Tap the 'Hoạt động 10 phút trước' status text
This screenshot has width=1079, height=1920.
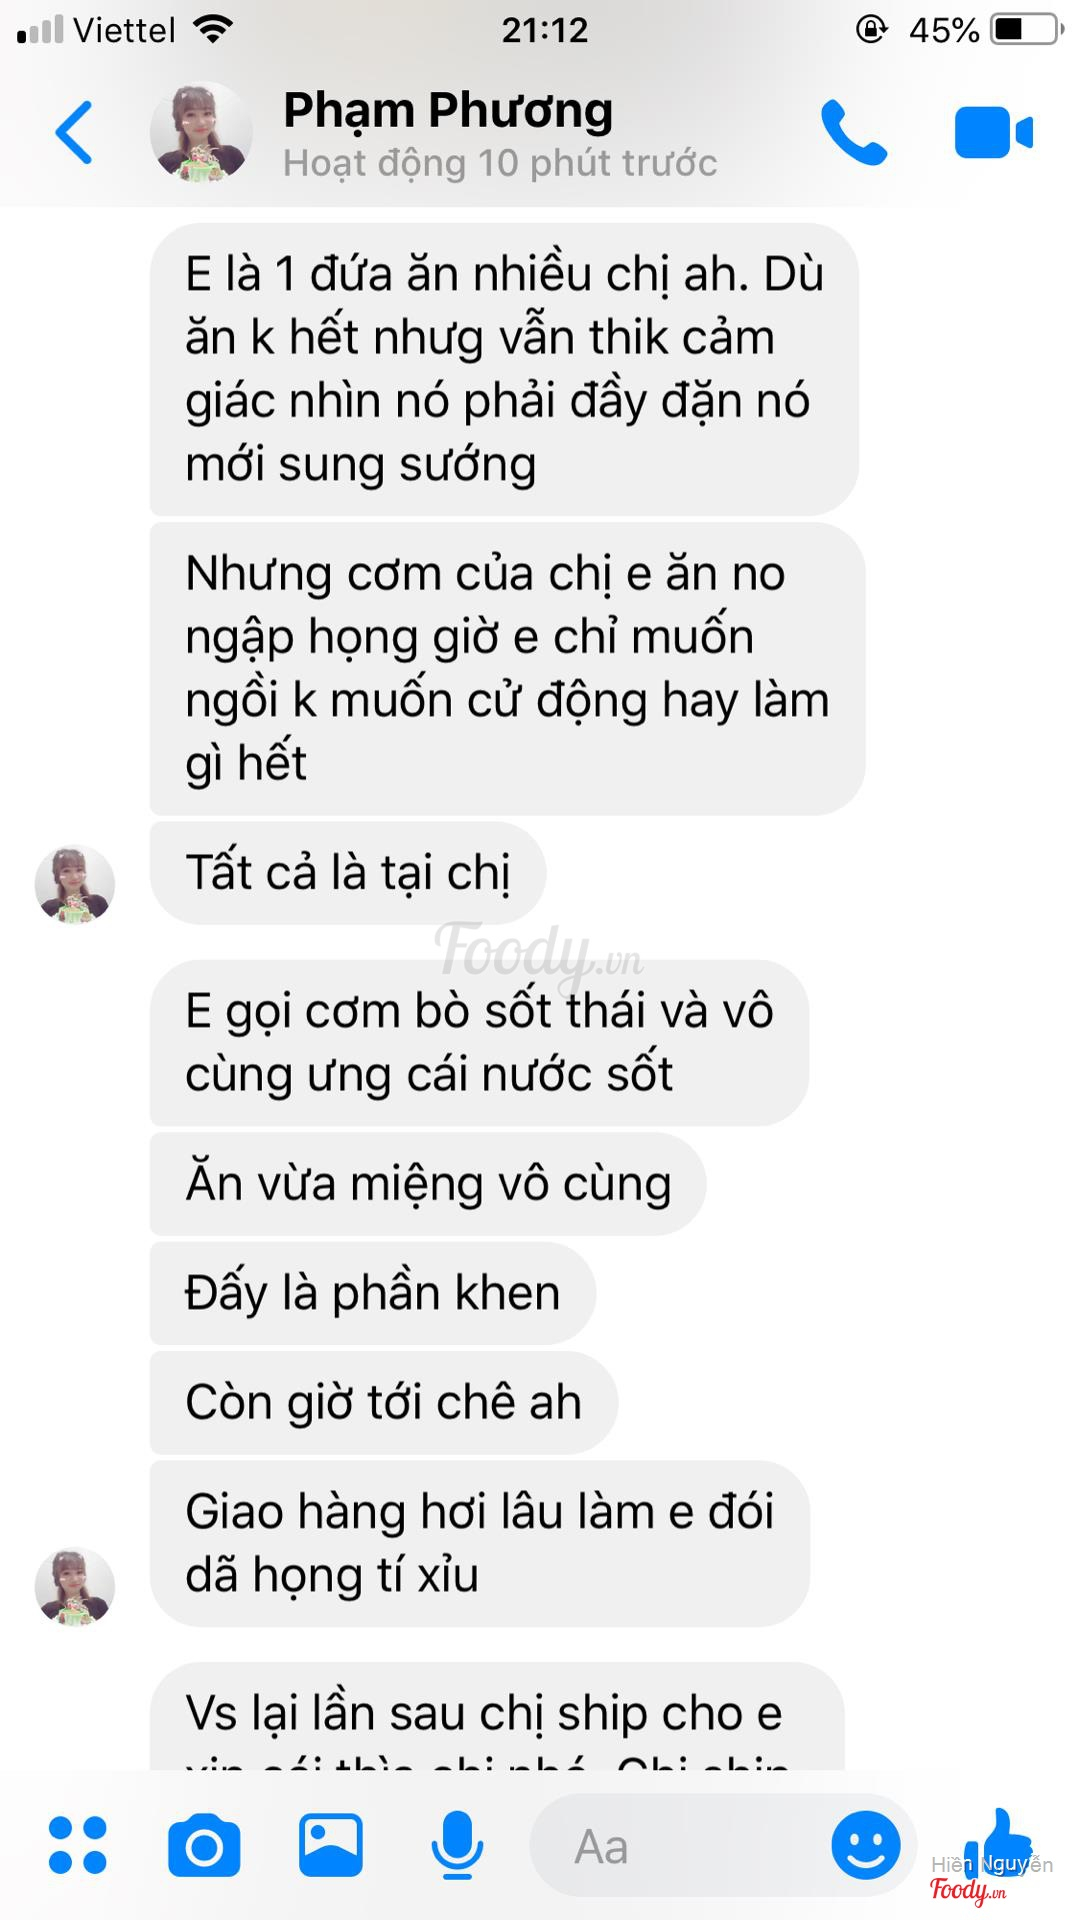click(x=500, y=163)
